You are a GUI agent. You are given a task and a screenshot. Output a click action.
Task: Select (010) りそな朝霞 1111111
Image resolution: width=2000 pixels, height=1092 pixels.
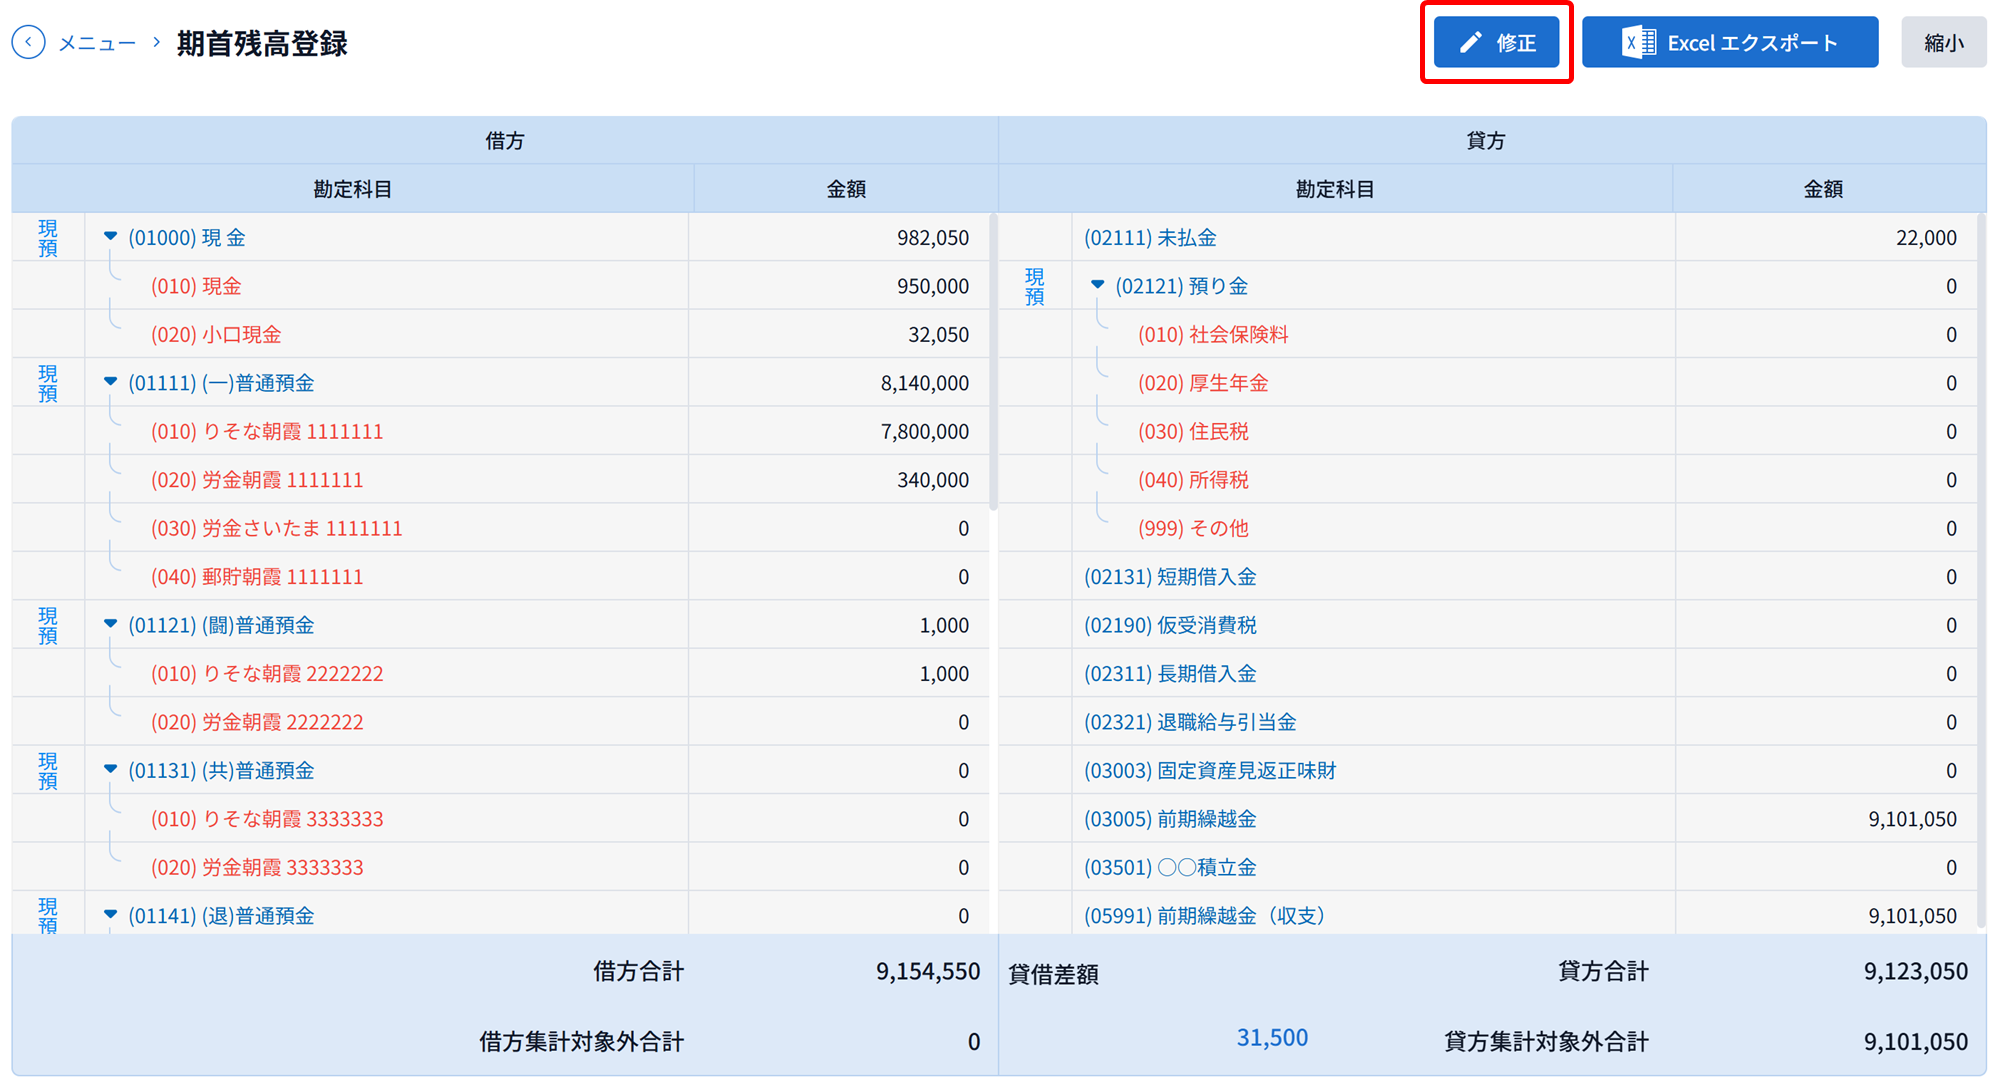[x=267, y=431]
